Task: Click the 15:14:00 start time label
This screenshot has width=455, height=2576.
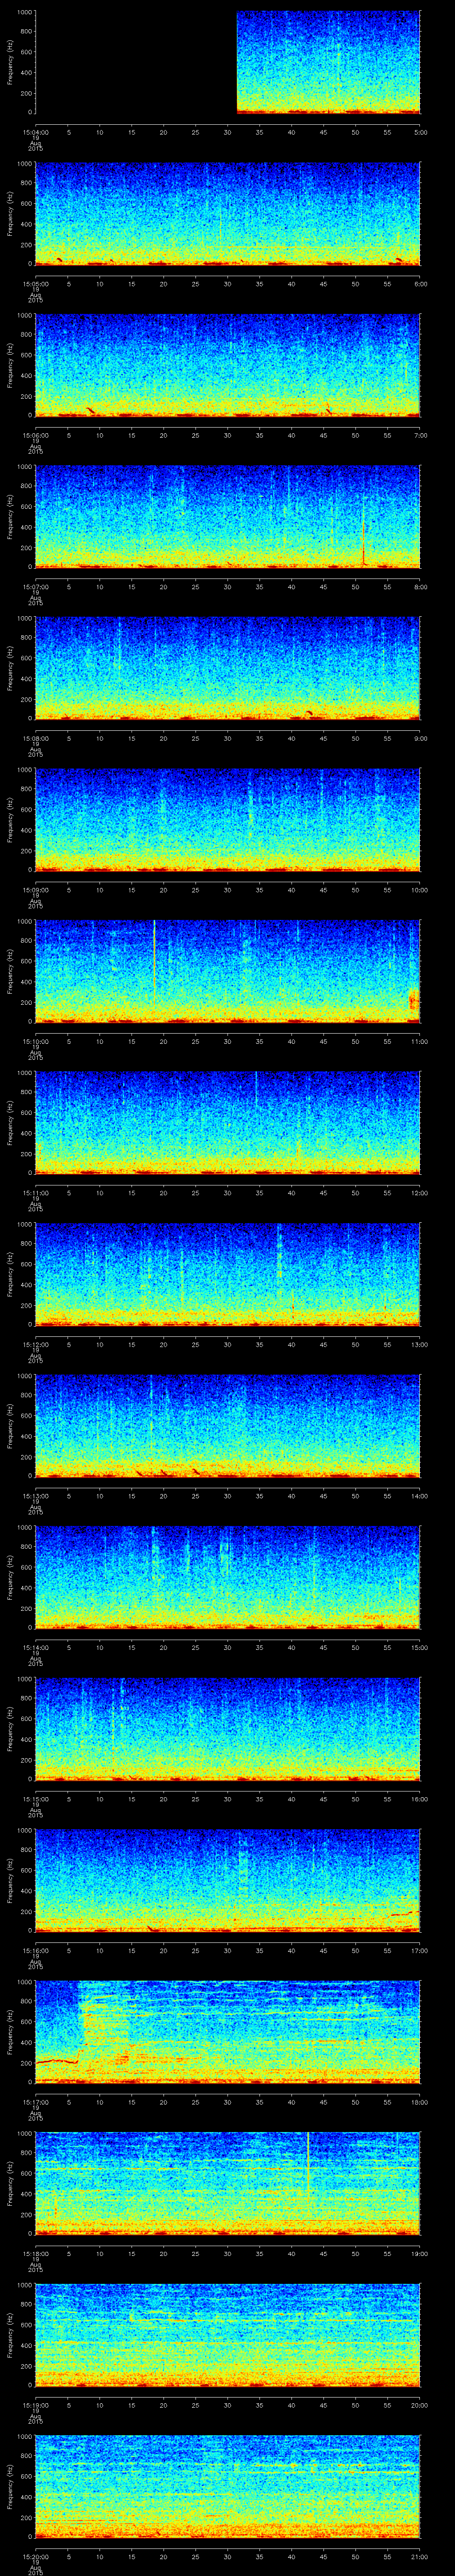Action: [35, 1647]
